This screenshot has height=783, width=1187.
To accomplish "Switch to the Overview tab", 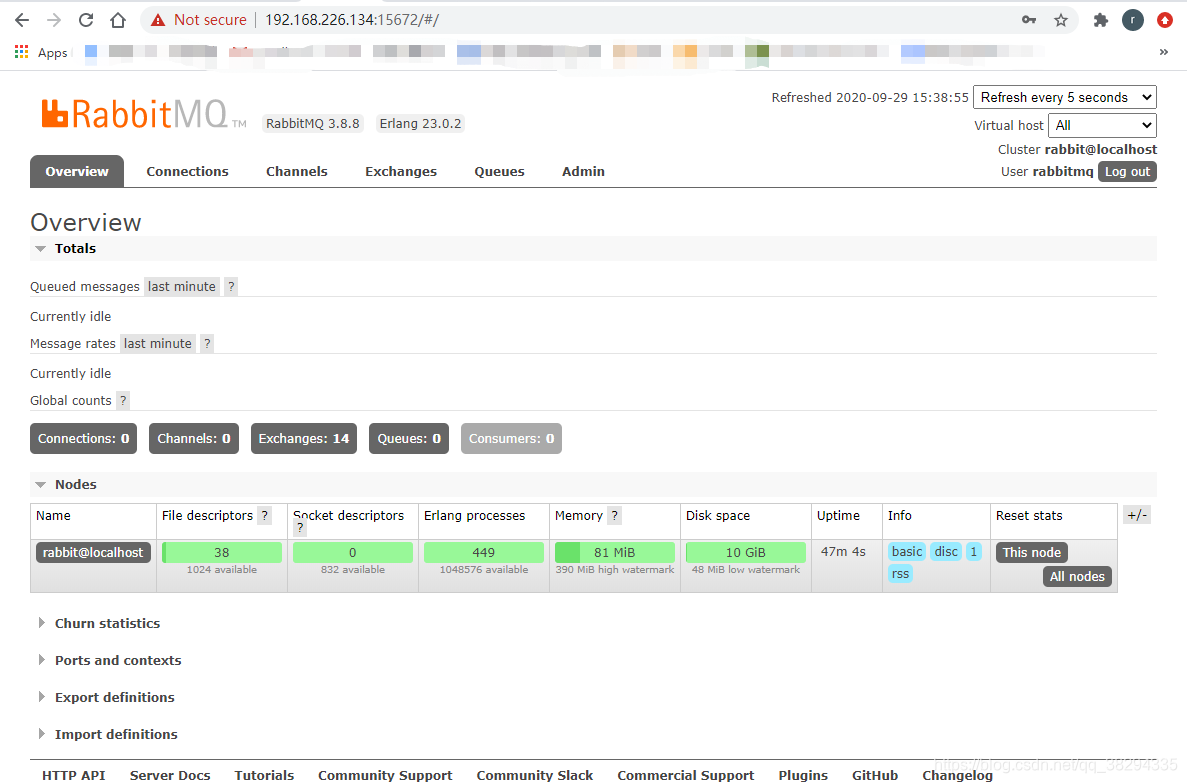I will pyautogui.click(x=76, y=171).
